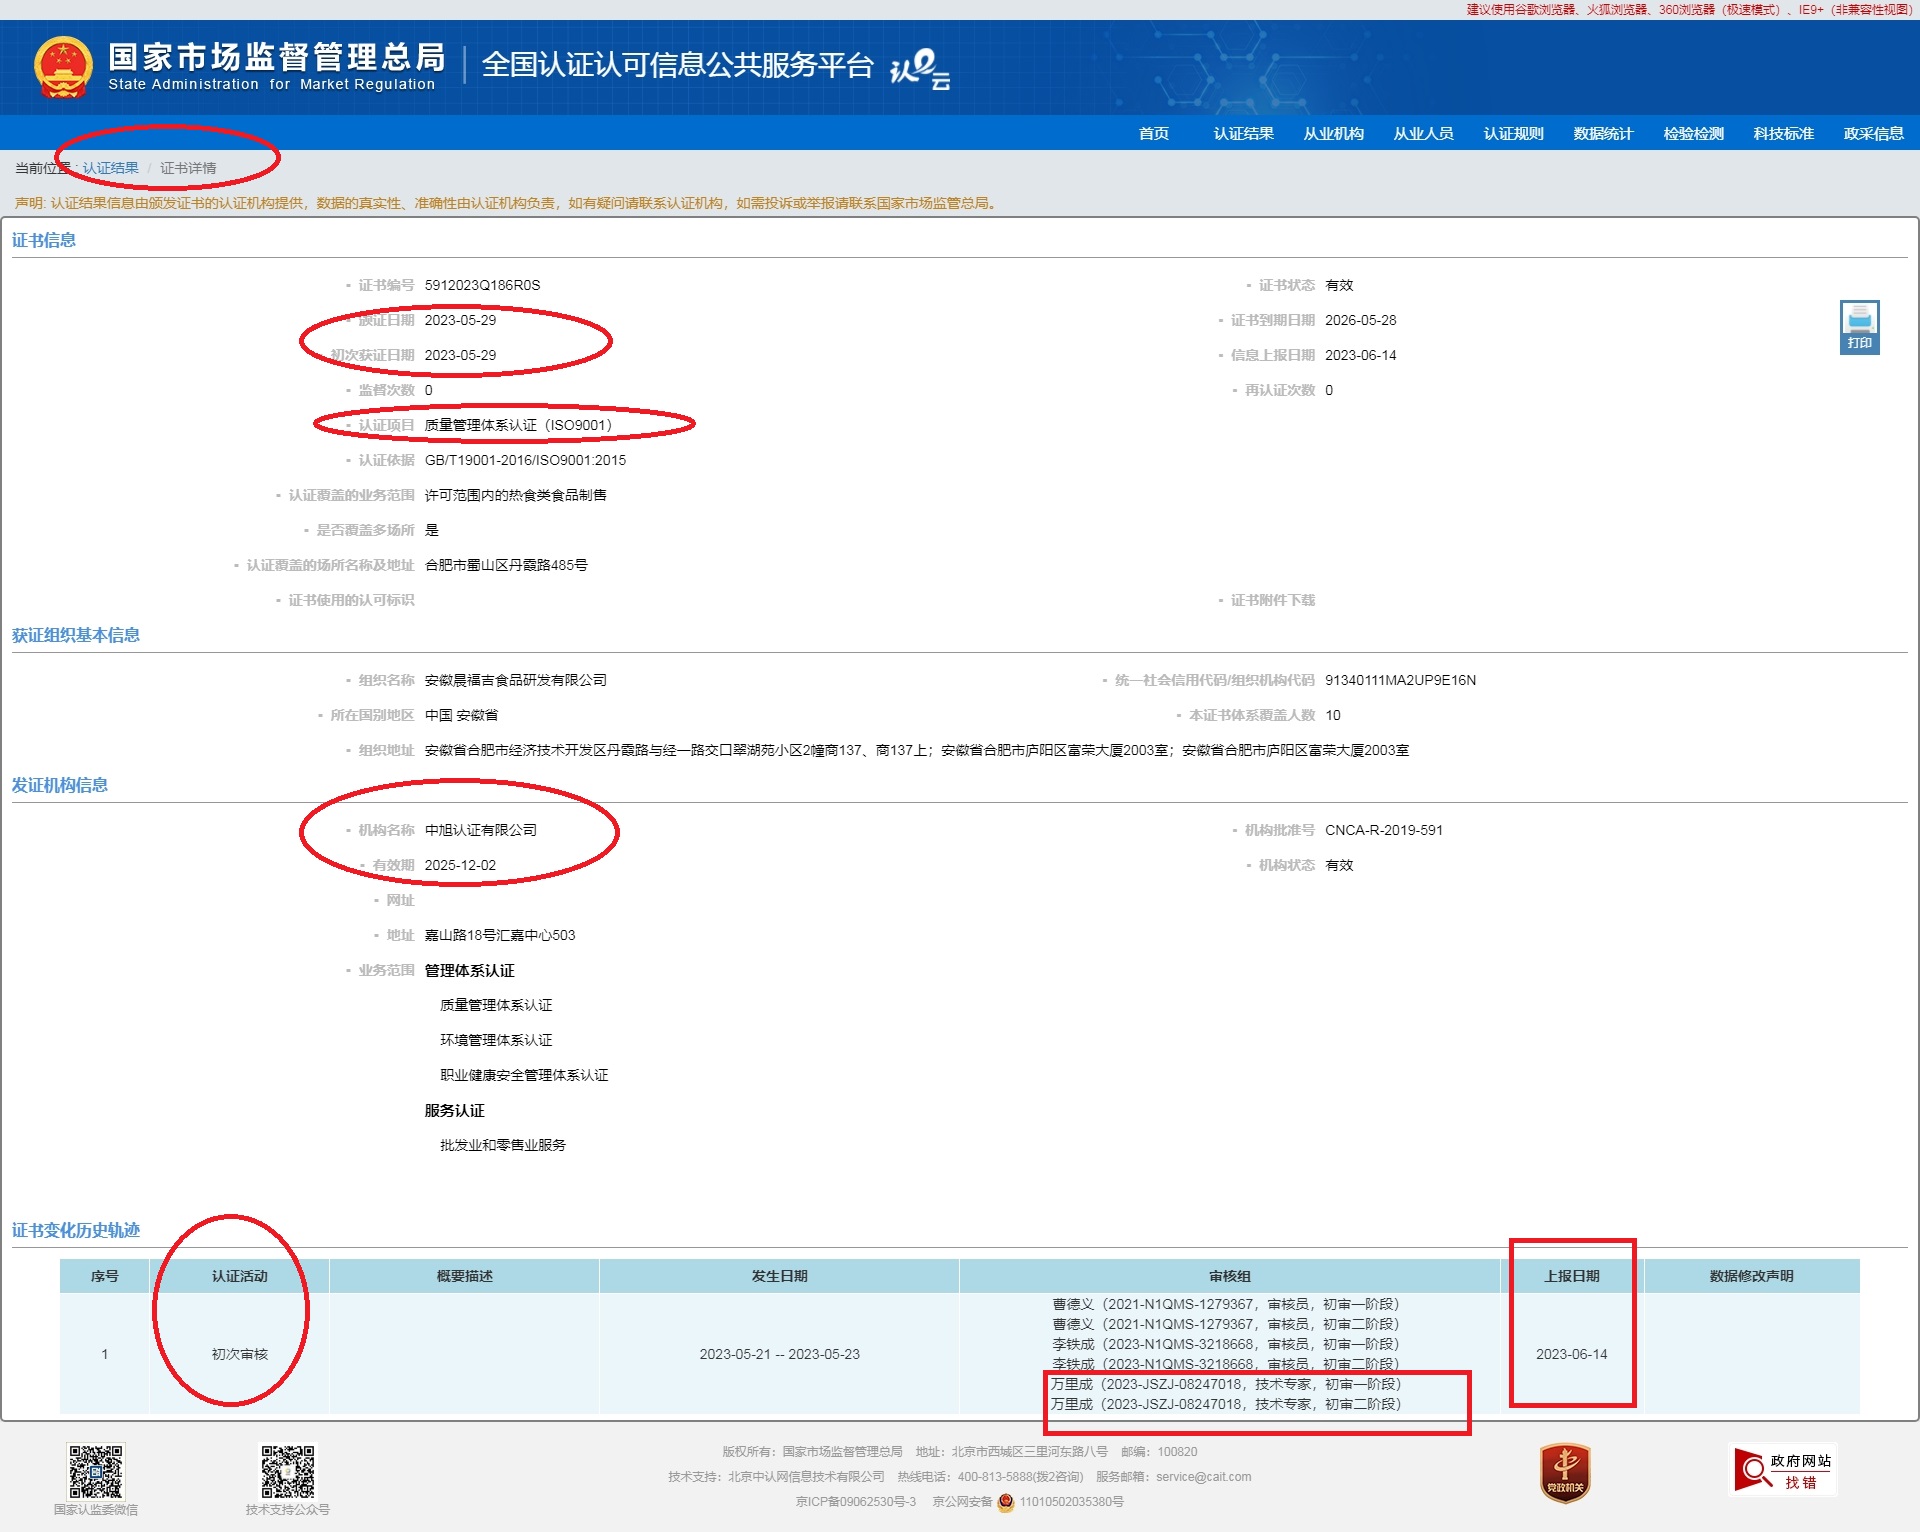This screenshot has width=1920, height=1532.
Task: Click the 党政机关 badge icon
Action: [1565, 1472]
